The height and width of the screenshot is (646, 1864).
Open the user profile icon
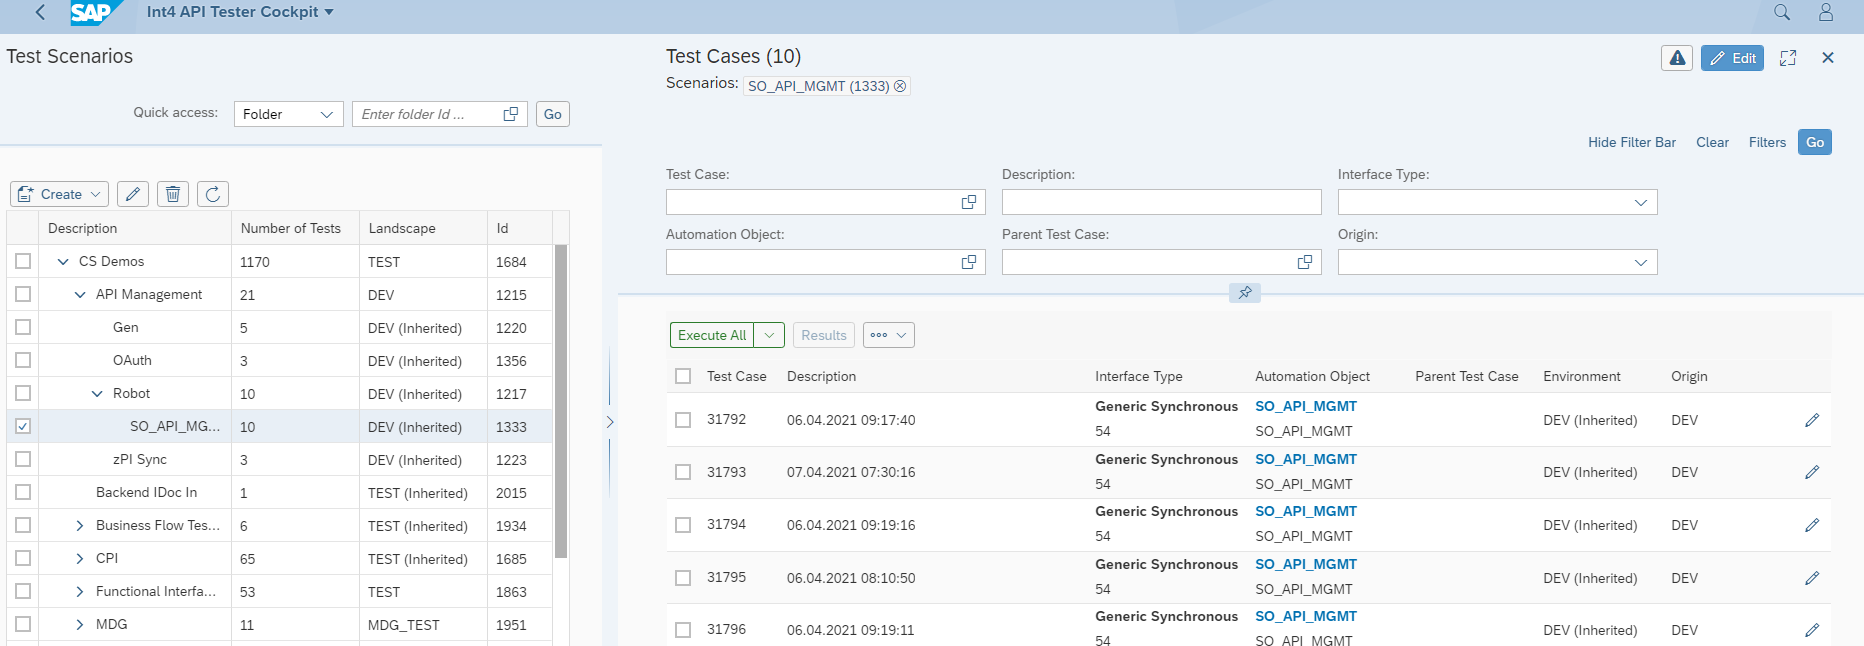[1825, 12]
